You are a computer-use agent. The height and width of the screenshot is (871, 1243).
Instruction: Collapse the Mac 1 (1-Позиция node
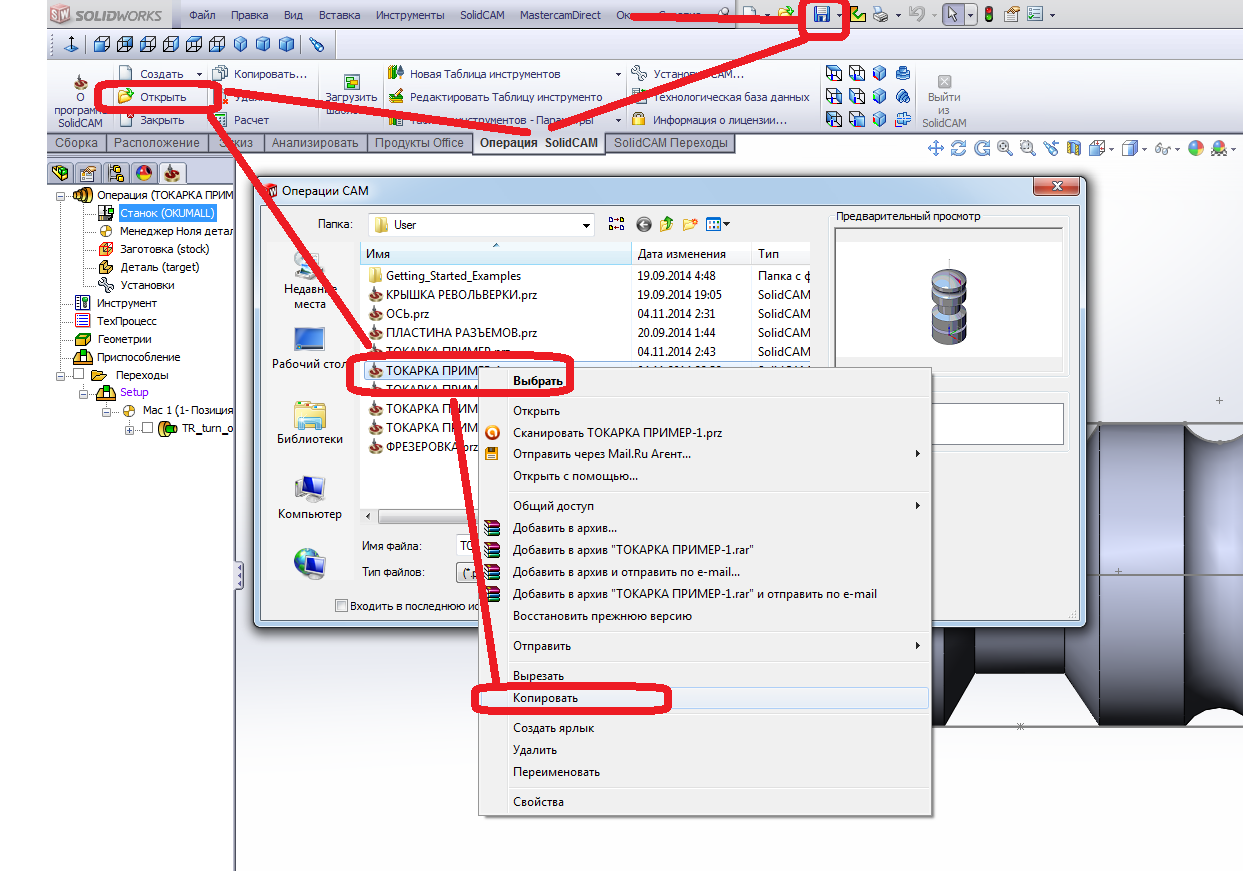107,410
